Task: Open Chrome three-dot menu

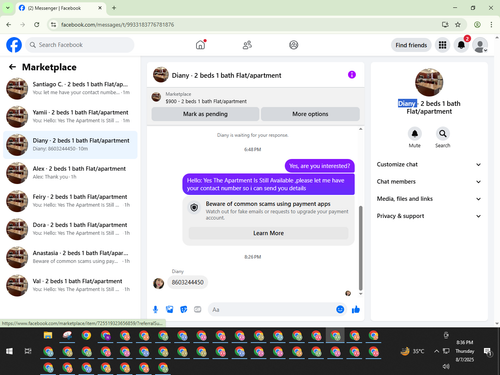Action: 491,25
